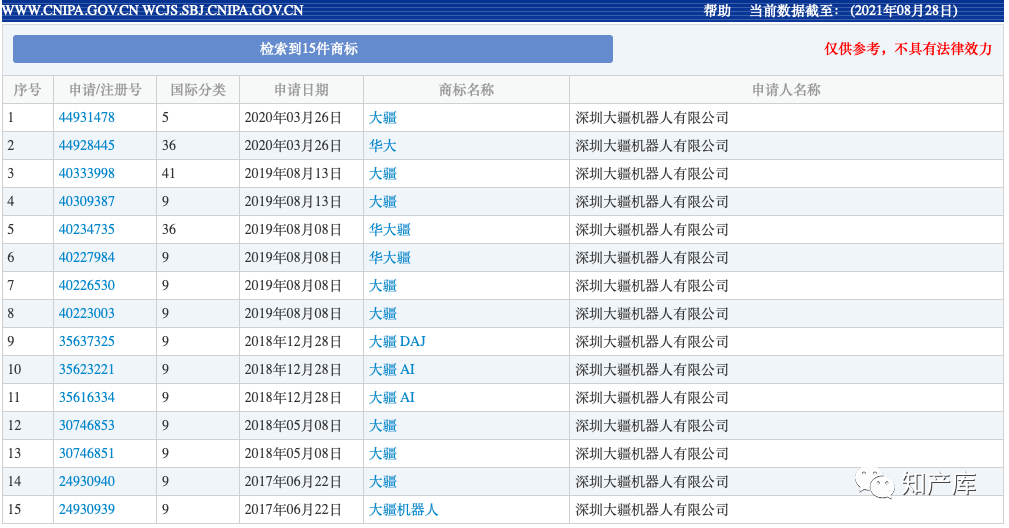The width and height of the screenshot is (1009, 528).
Task: Open trademark 大疆 DAJ link
Action: pos(397,342)
